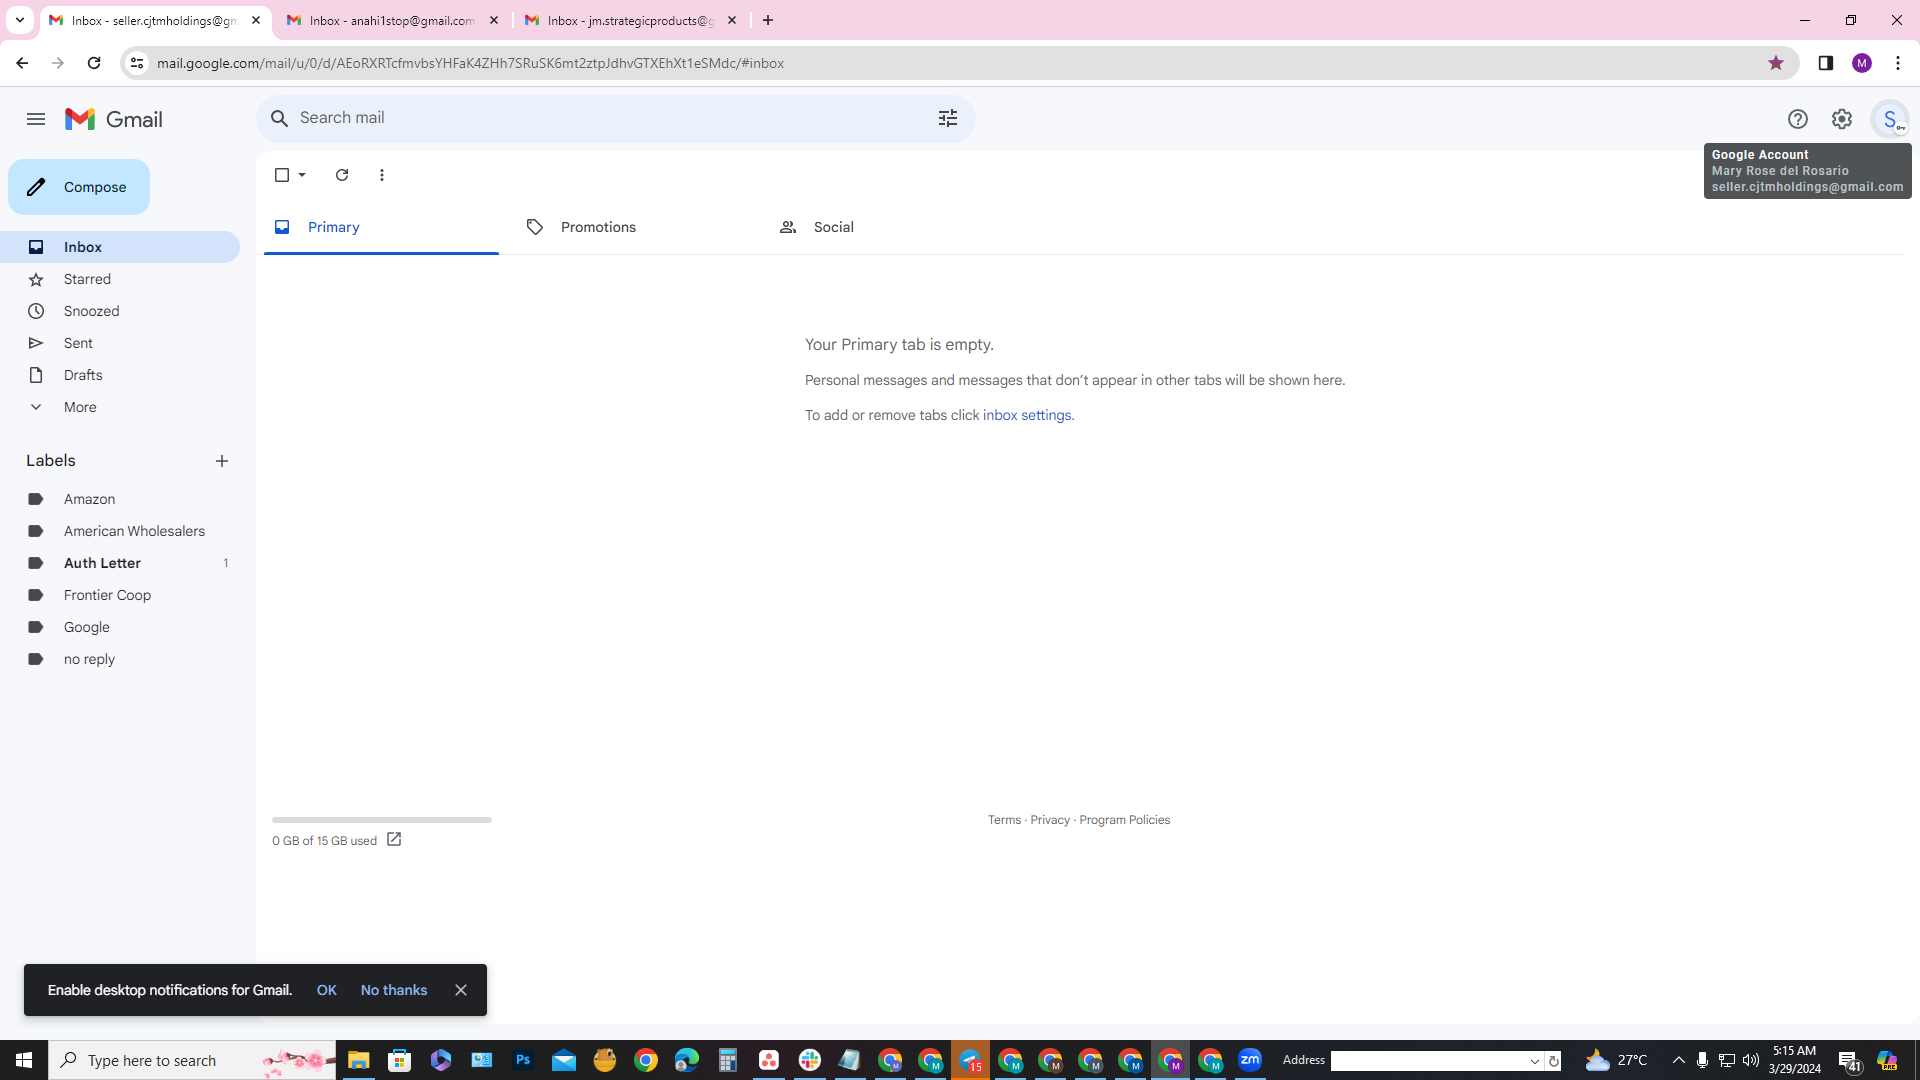Open the Snoozed folder
Viewport: 1920px width, 1080px height.
pos(120,311)
